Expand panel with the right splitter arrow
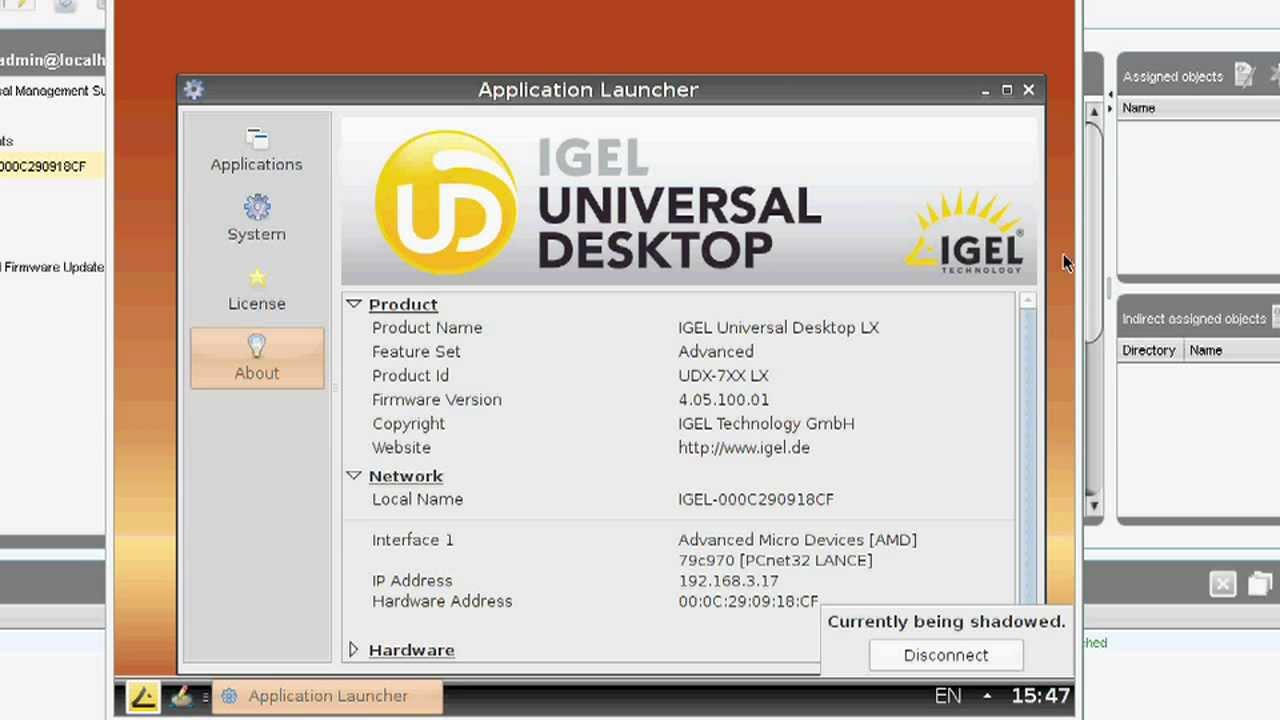The height and width of the screenshot is (720, 1280). pyautogui.click(x=1110, y=108)
